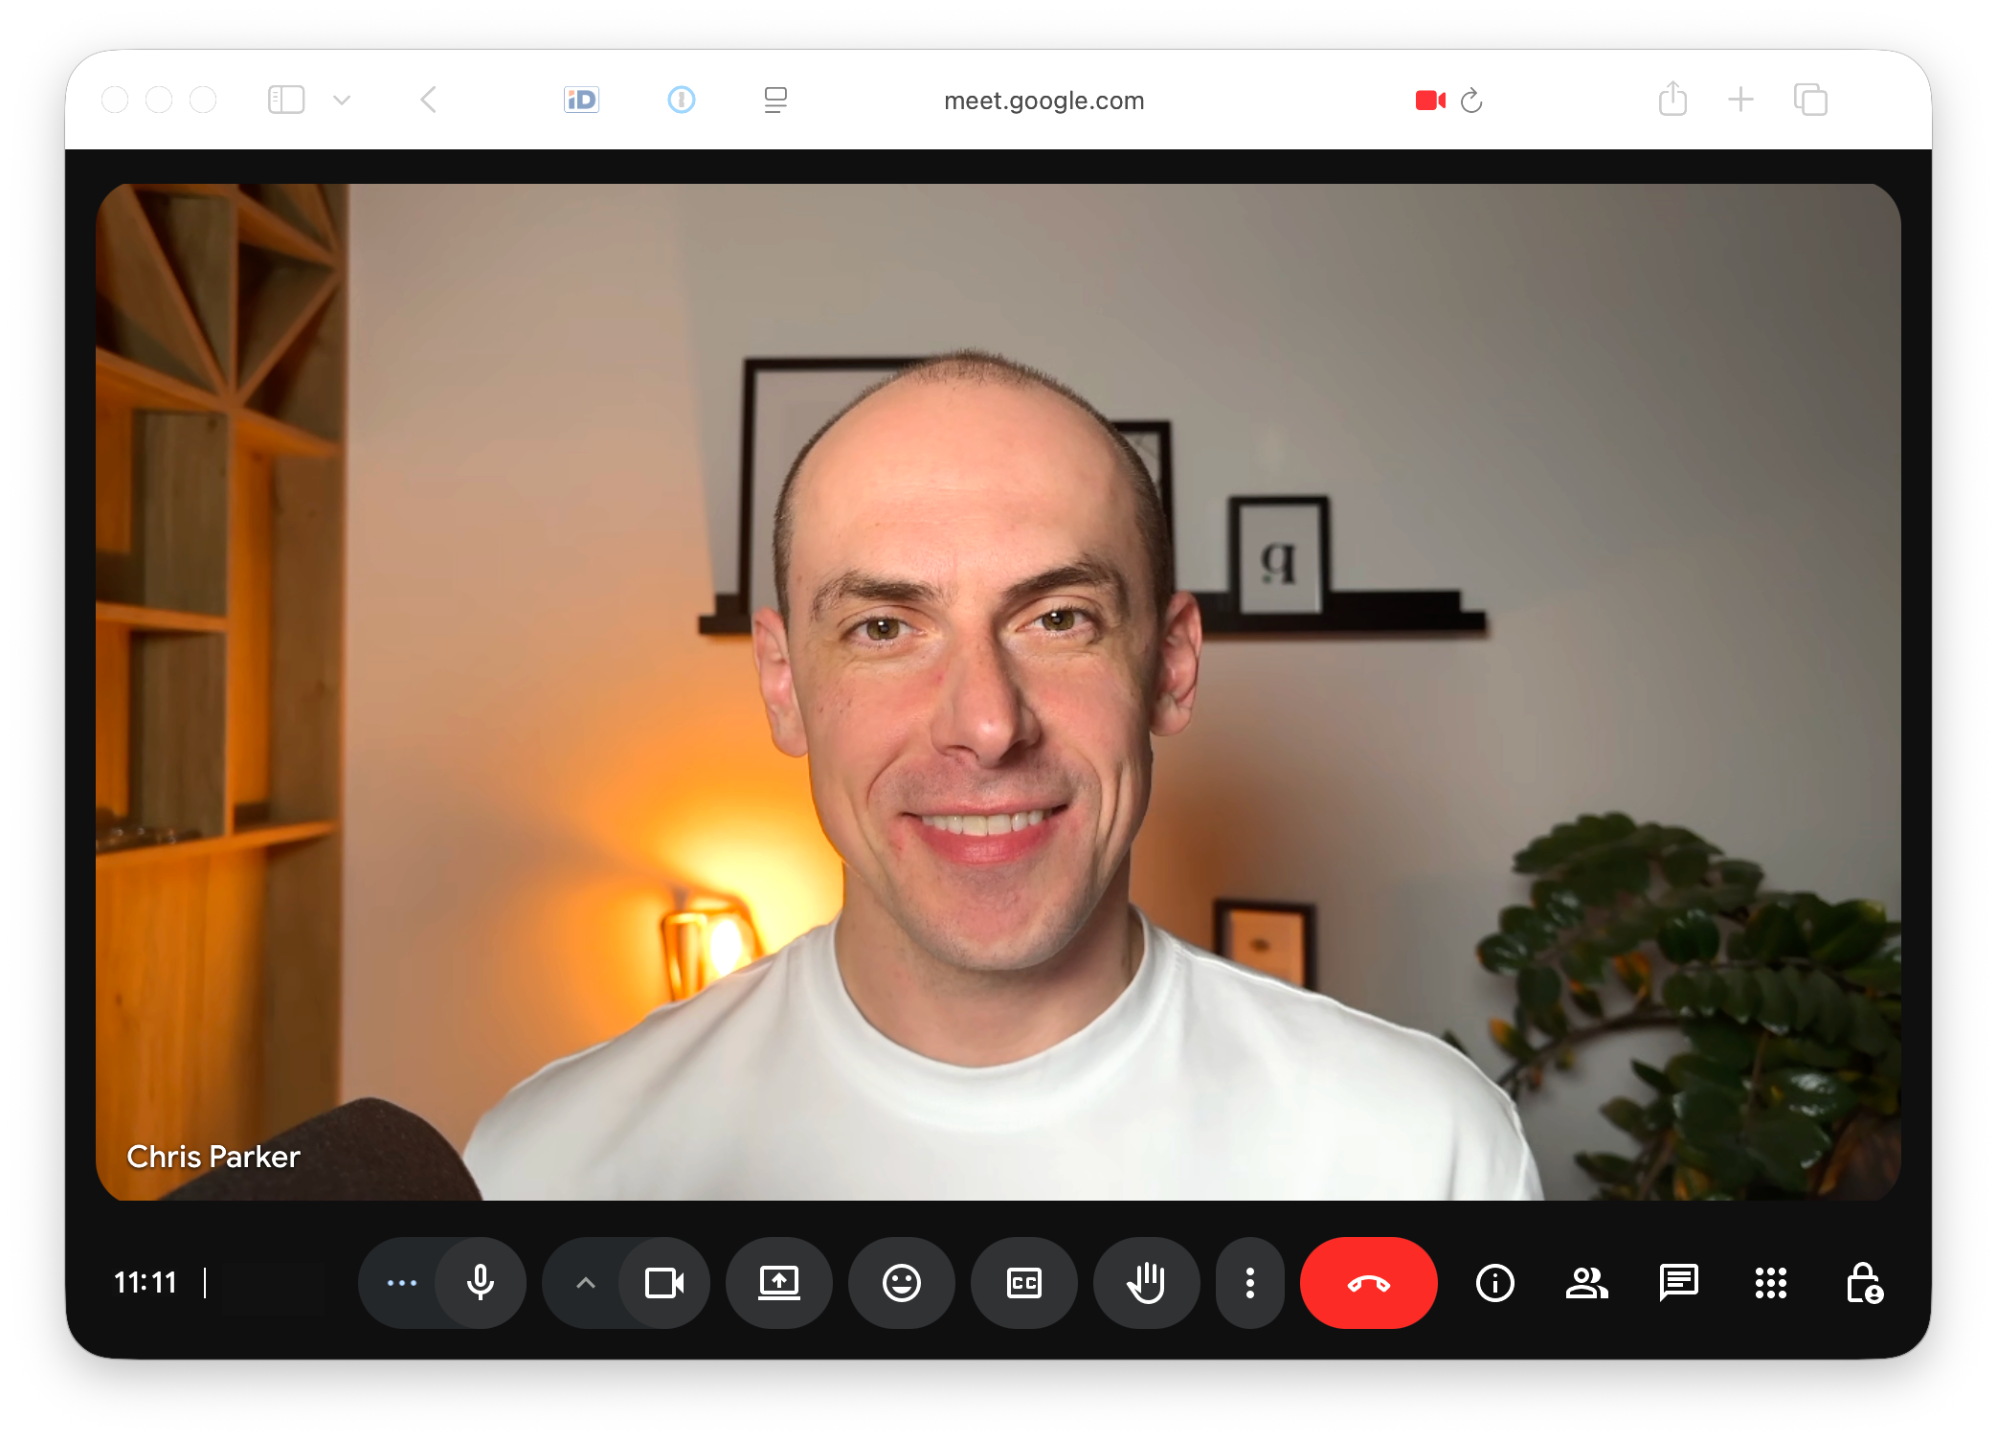
Task: Reload the page
Action: (x=1471, y=100)
